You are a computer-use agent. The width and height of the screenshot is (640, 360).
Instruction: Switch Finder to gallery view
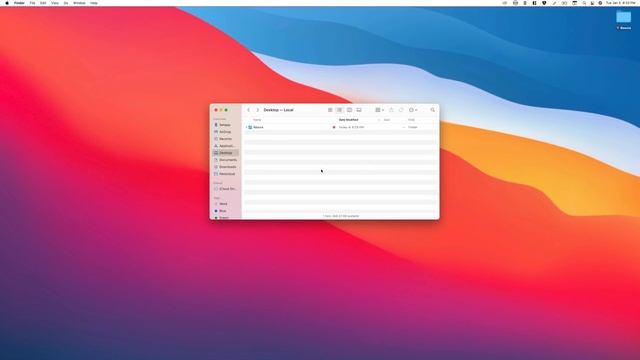(359, 110)
